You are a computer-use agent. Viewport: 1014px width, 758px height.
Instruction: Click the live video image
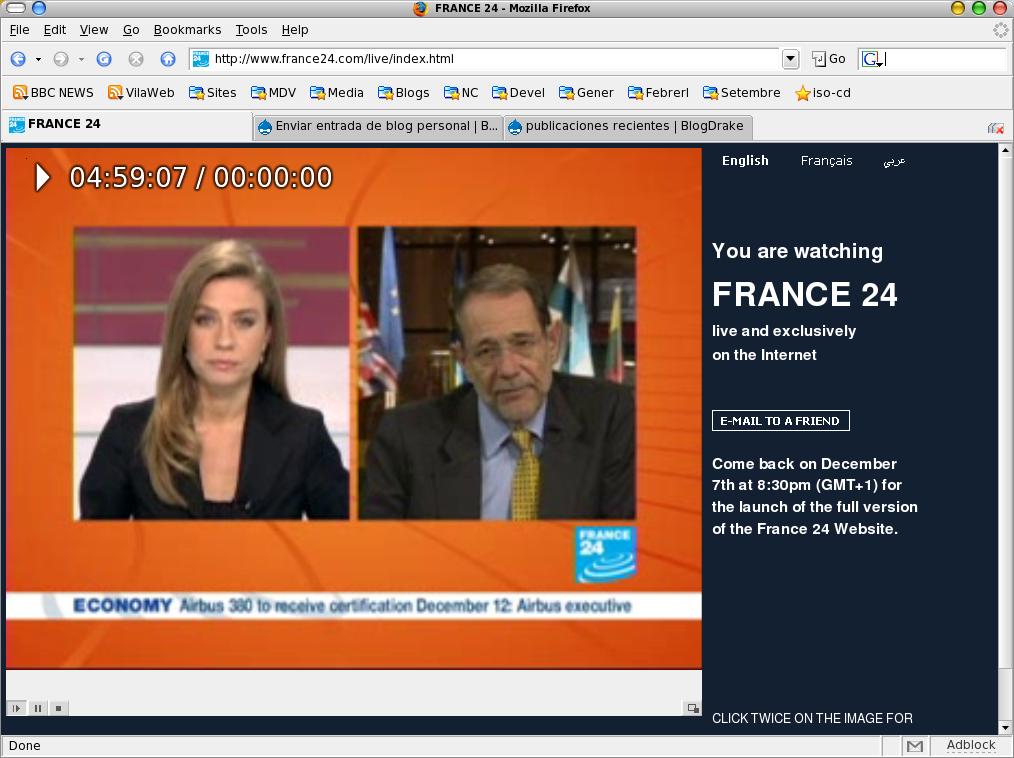pos(354,408)
